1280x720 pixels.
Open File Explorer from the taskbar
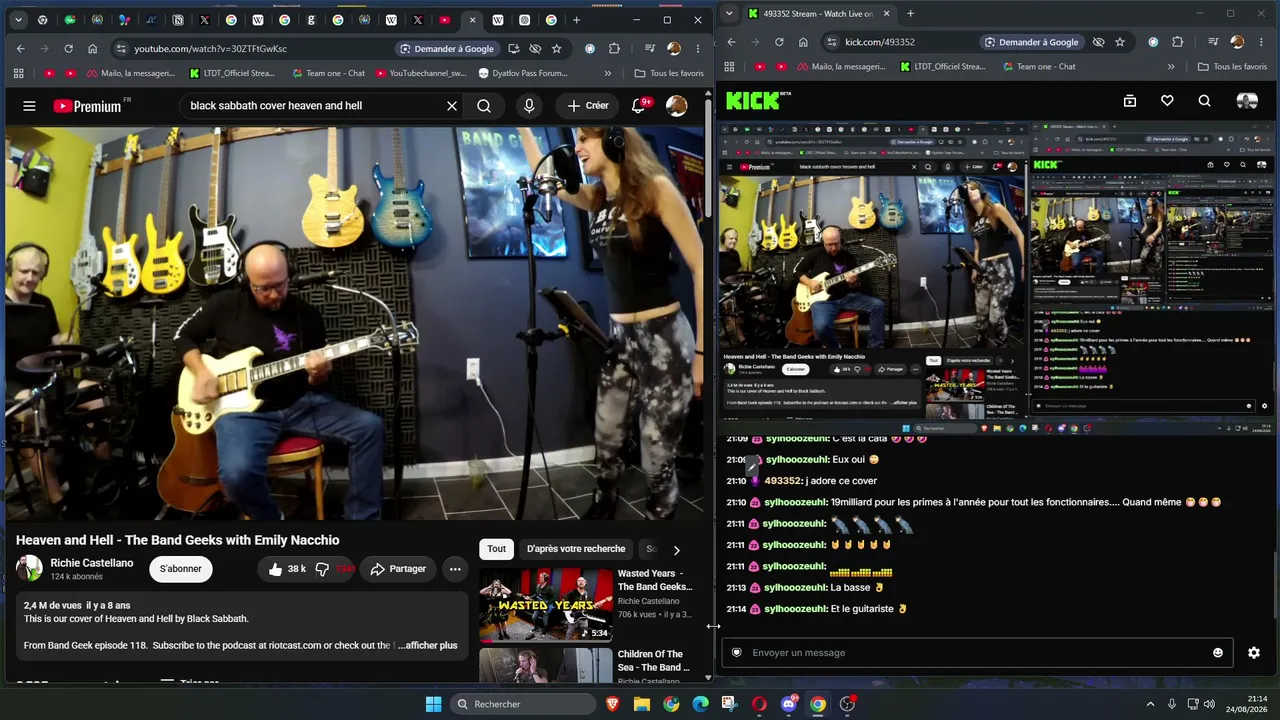pyautogui.click(x=642, y=704)
